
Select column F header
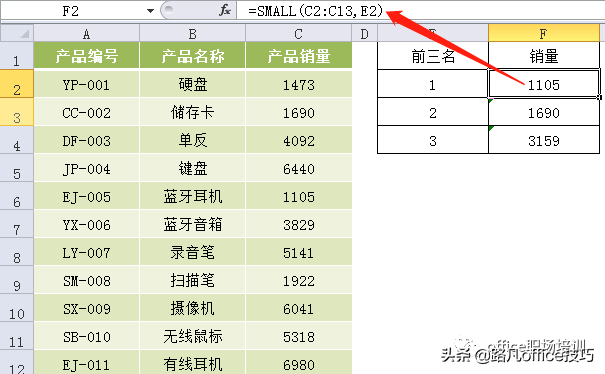coord(544,34)
